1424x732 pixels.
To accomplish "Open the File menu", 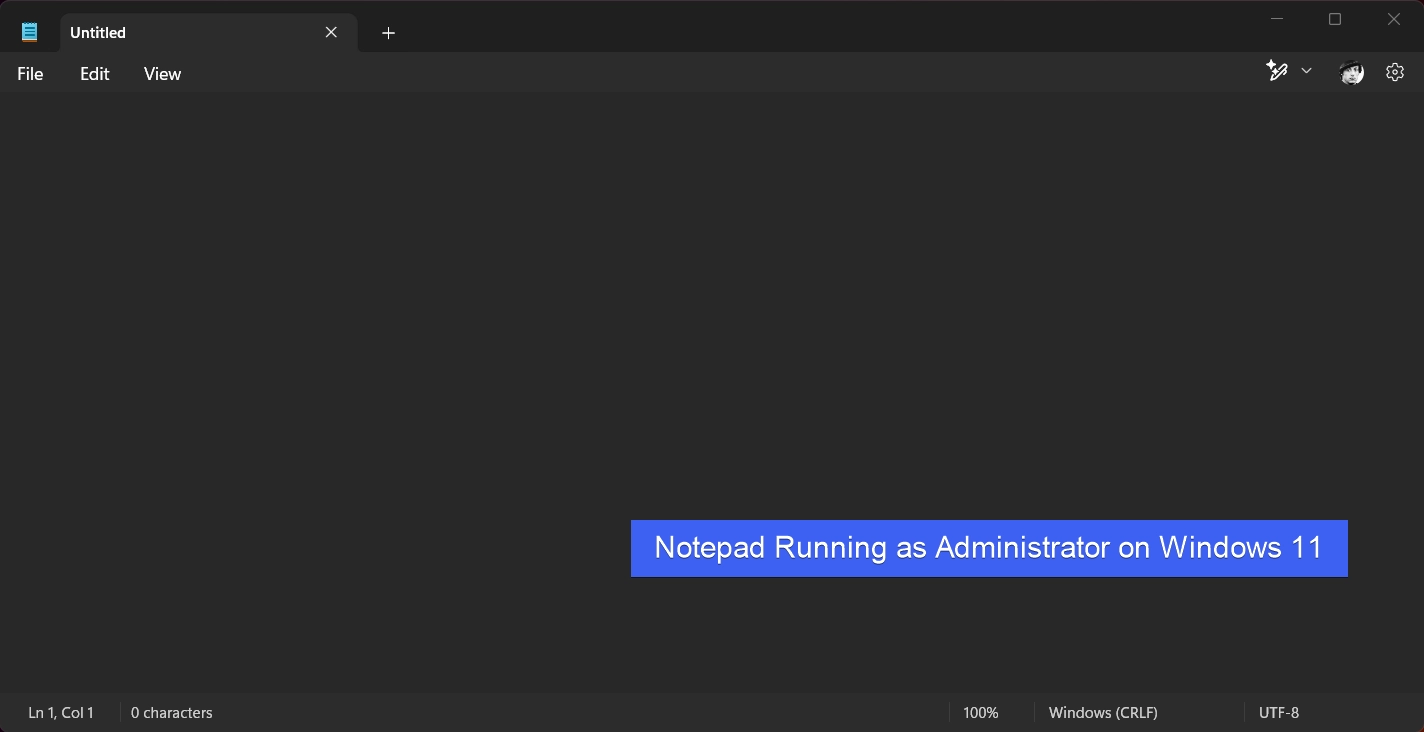I will click(x=30, y=74).
